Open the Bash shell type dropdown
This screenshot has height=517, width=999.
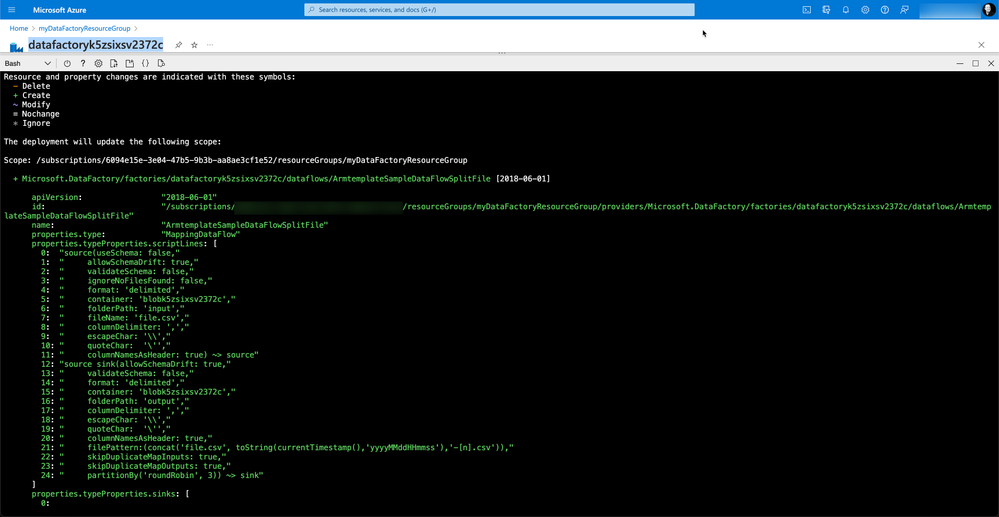tap(28, 64)
